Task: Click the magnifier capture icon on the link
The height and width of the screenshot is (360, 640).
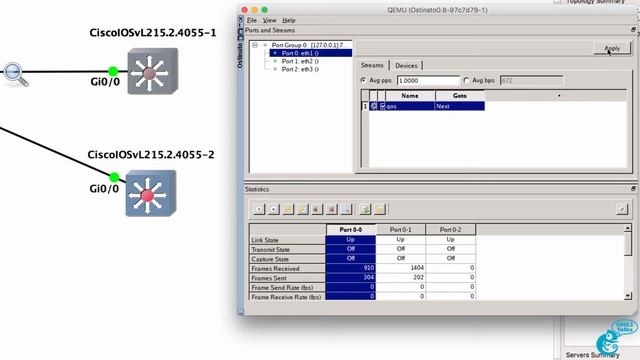Action: (x=16, y=74)
